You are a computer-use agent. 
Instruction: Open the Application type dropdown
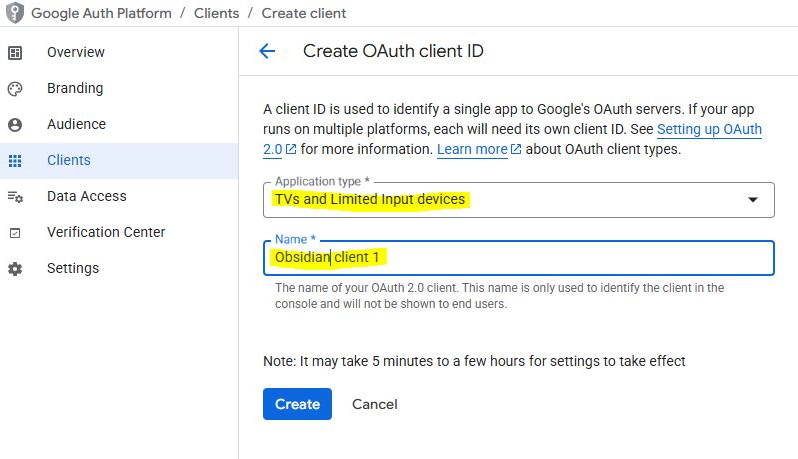tap(519, 200)
